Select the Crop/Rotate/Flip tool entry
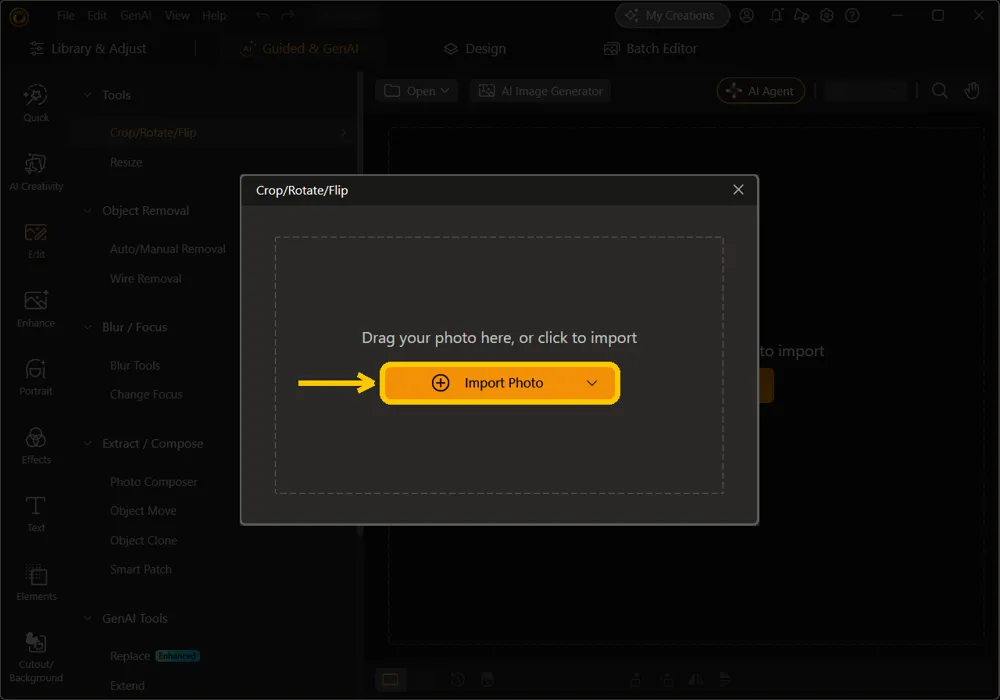Screen dimensions: 1000x700 (x=152, y=133)
